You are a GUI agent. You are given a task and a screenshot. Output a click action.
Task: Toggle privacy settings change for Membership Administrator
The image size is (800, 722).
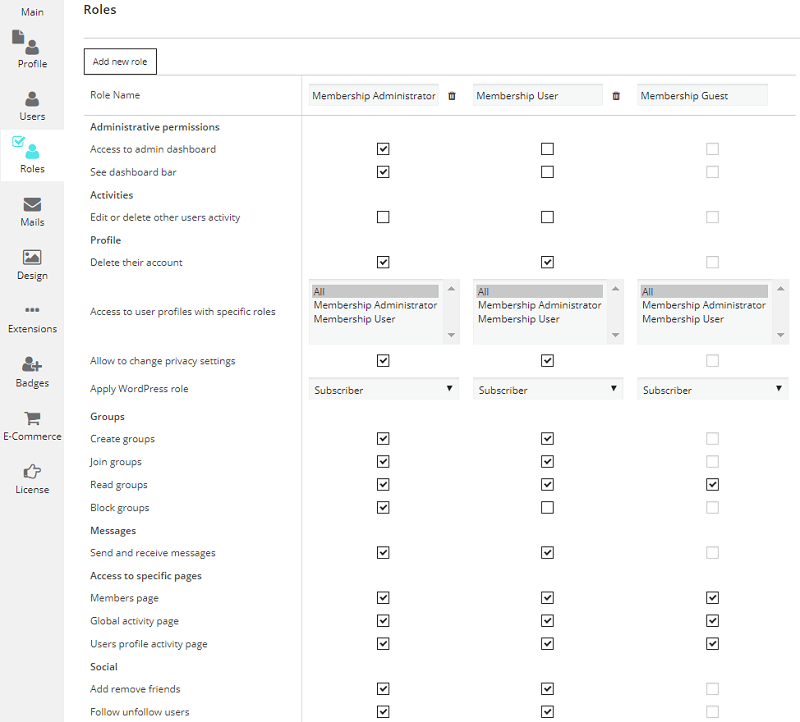pyautogui.click(x=383, y=361)
